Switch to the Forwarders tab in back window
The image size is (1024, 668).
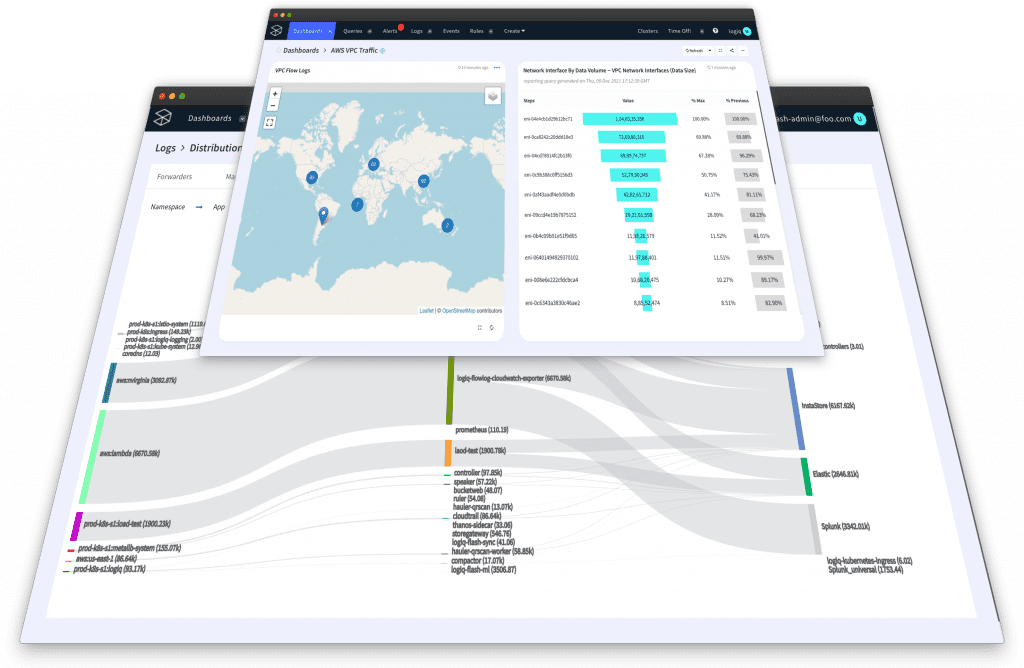[174, 176]
